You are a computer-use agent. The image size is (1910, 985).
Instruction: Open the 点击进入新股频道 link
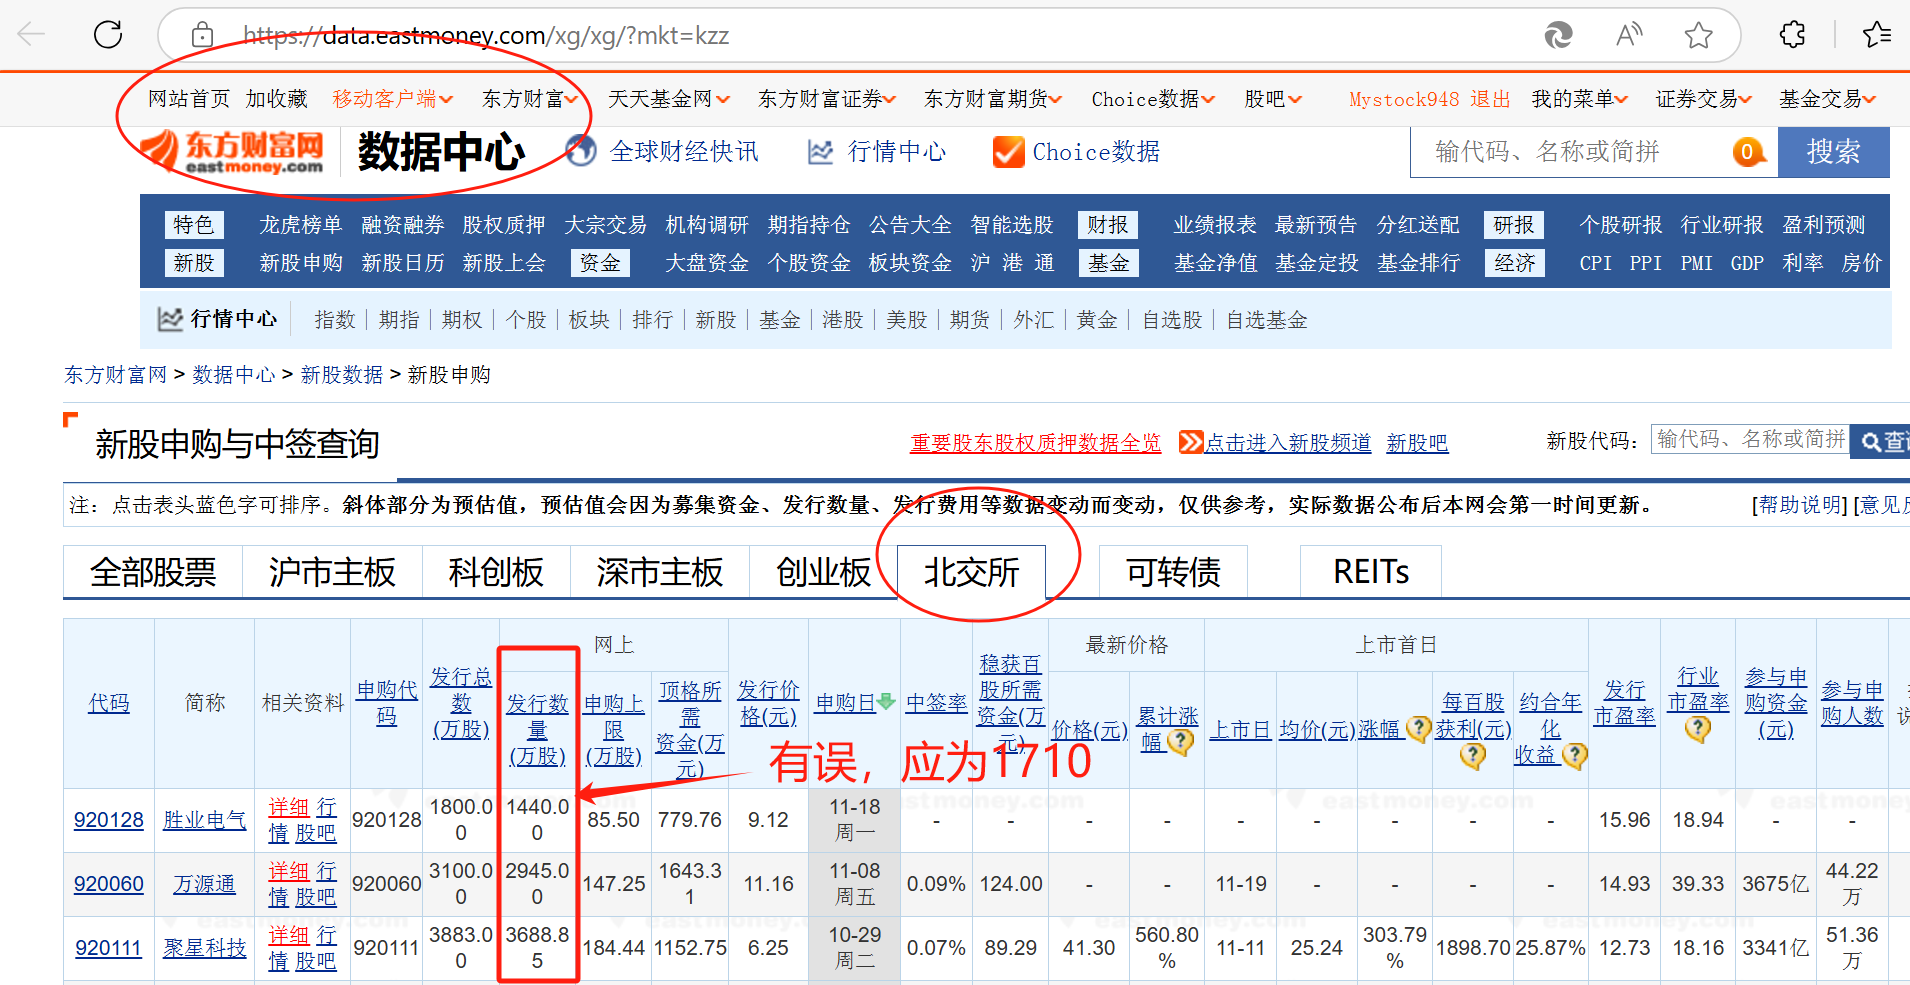[x=1289, y=443]
